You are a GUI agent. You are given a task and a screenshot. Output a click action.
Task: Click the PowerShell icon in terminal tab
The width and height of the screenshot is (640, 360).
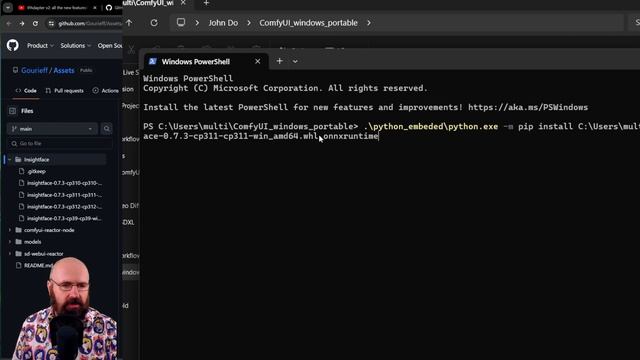coord(153,62)
